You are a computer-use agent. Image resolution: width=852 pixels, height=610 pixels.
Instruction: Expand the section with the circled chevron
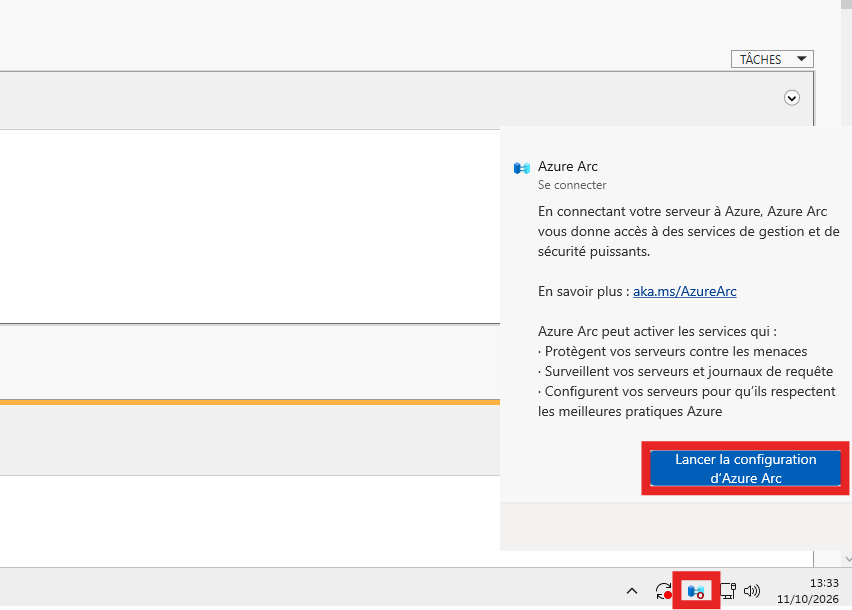point(792,98)
